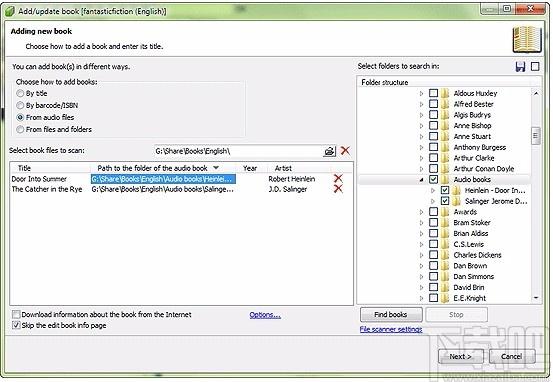Click folder tree scrollbar up arrow

coord(536,93)
